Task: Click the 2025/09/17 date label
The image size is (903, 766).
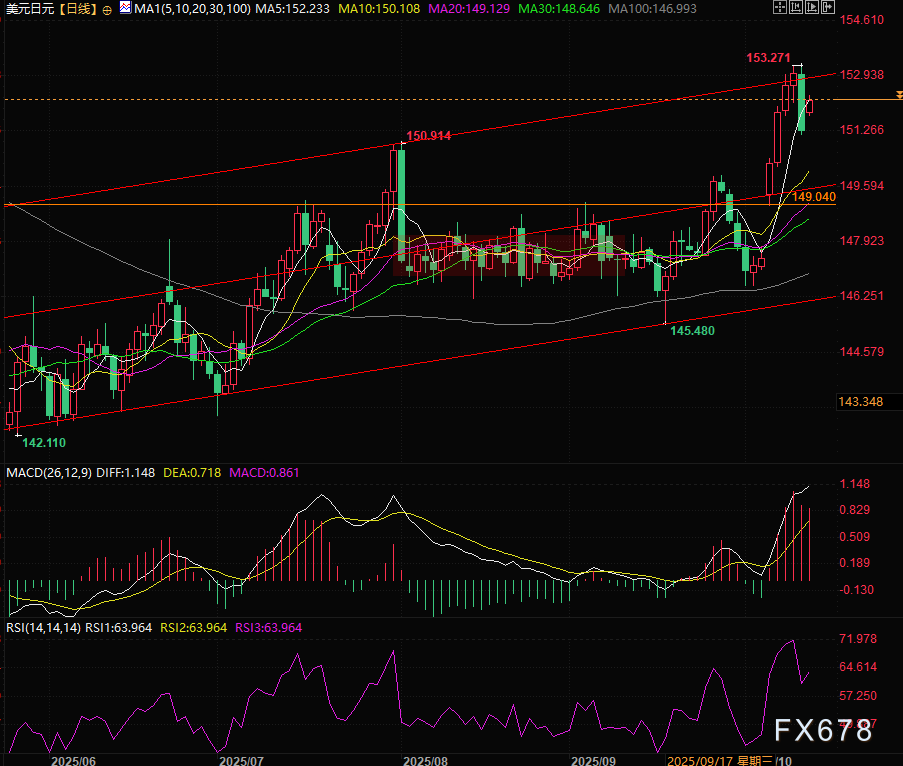Action: tap(701, 760)
